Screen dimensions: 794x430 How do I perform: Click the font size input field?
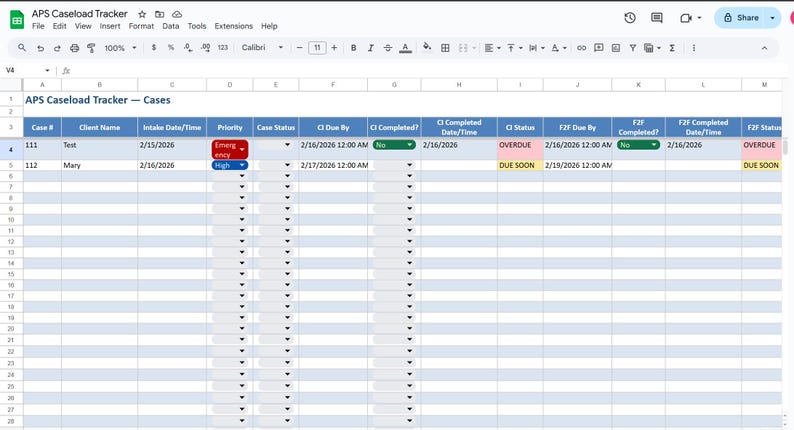(x=317, y=48)
